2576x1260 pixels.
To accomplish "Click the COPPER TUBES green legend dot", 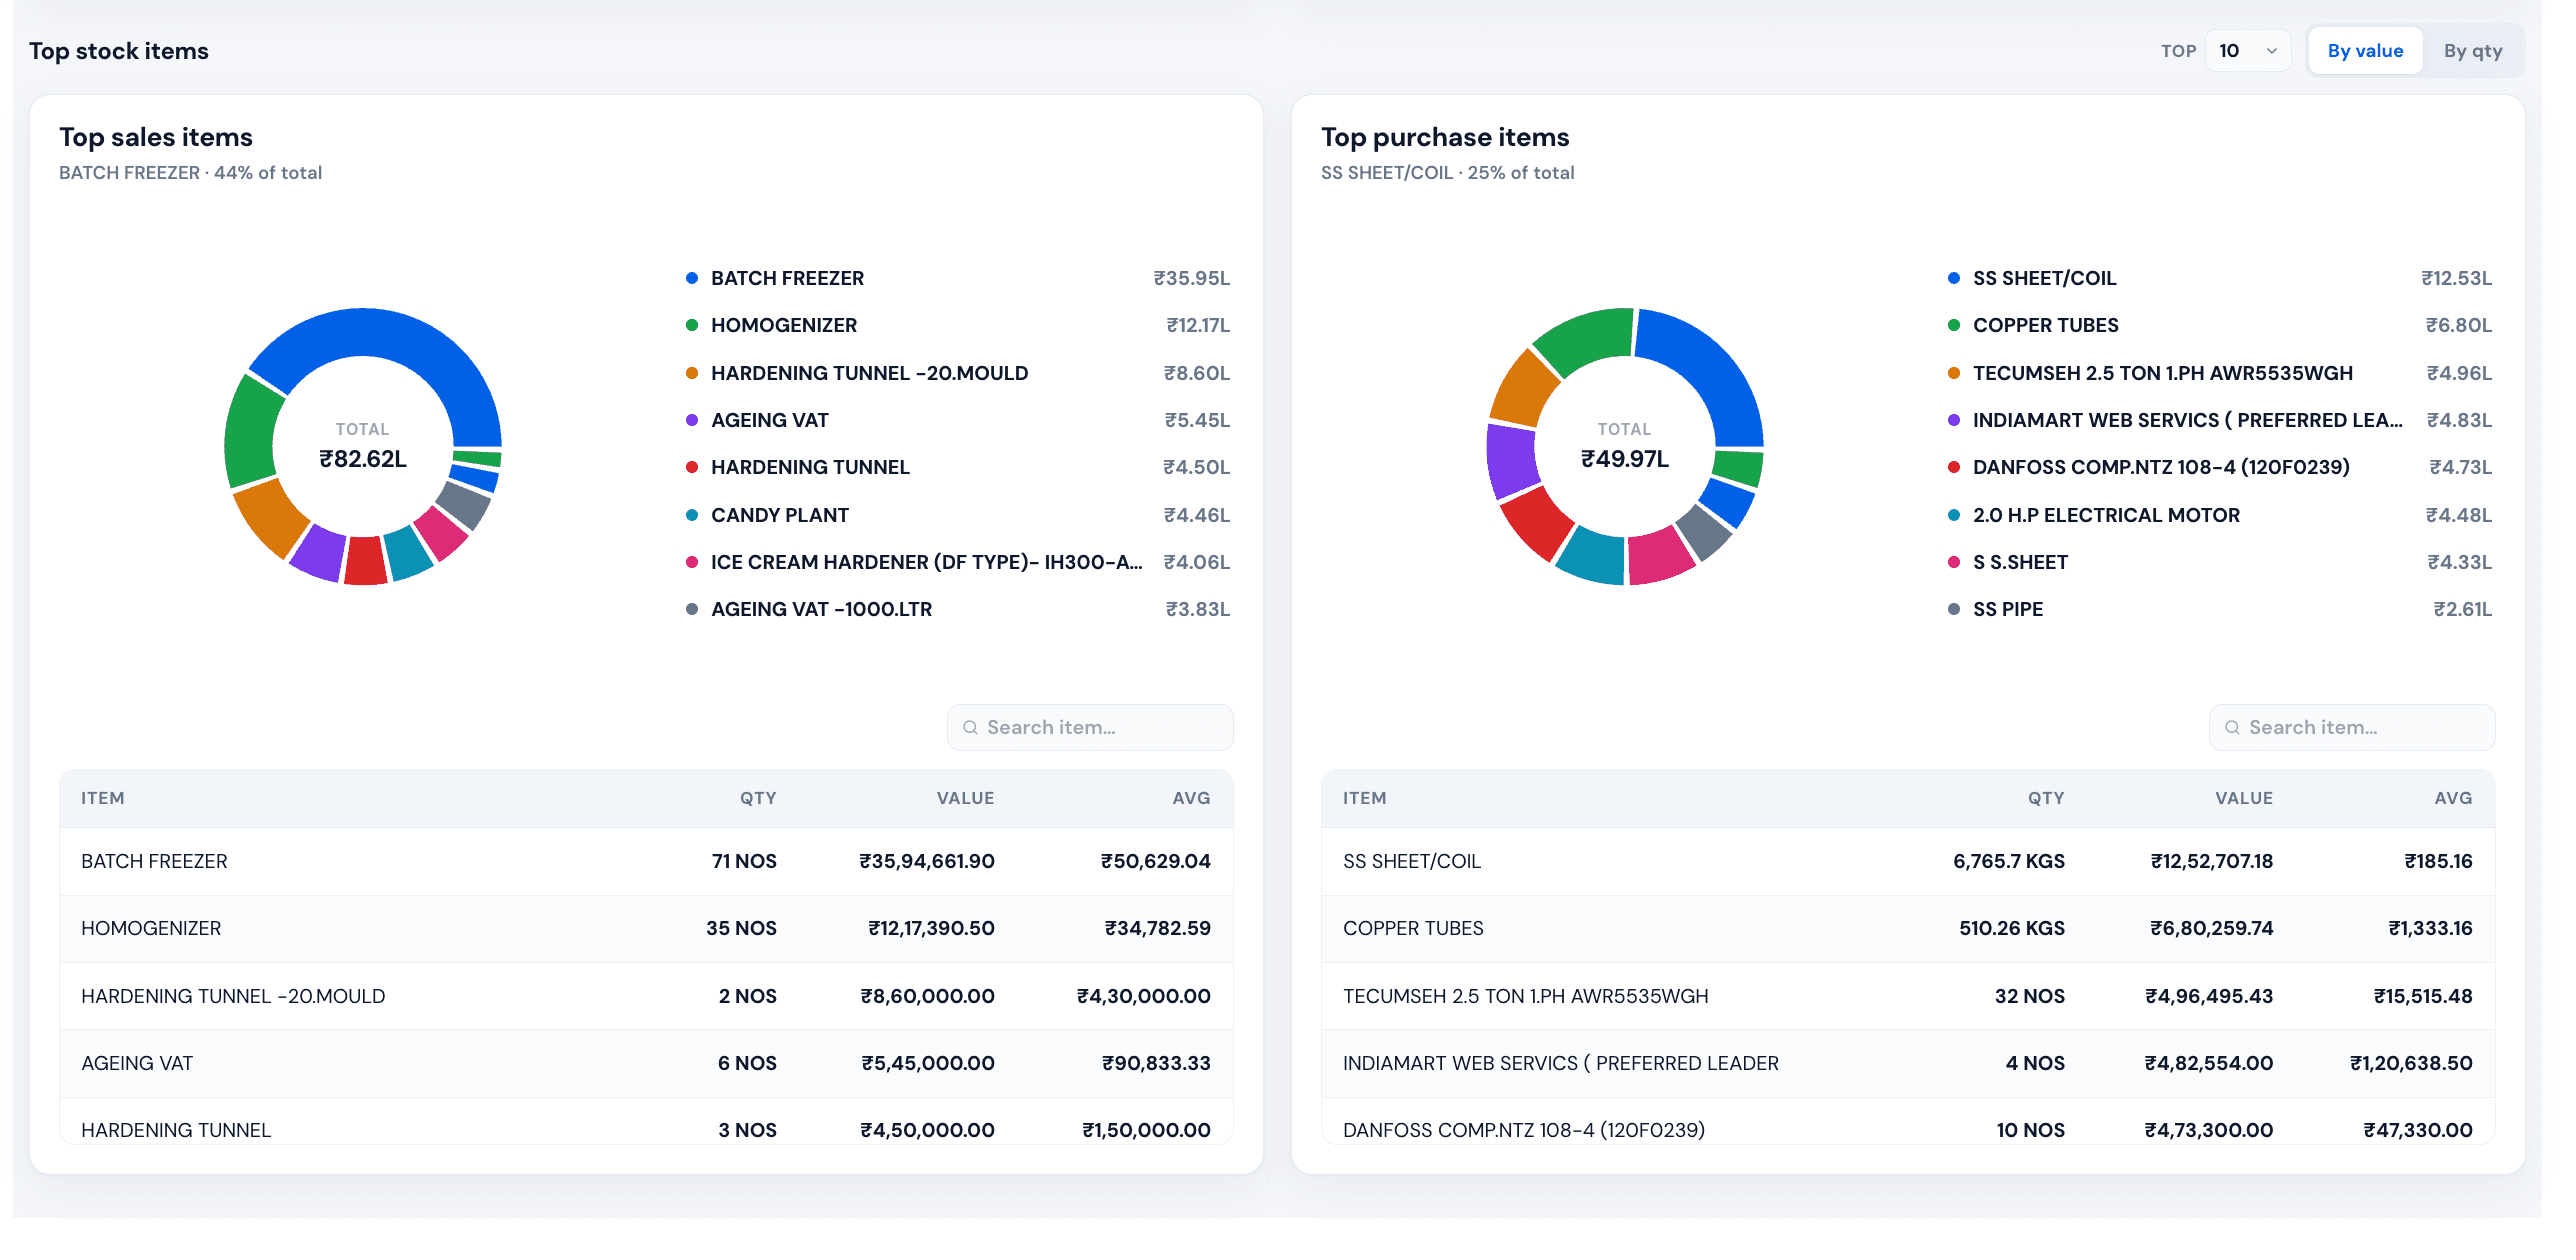I will click(1953, 325).
